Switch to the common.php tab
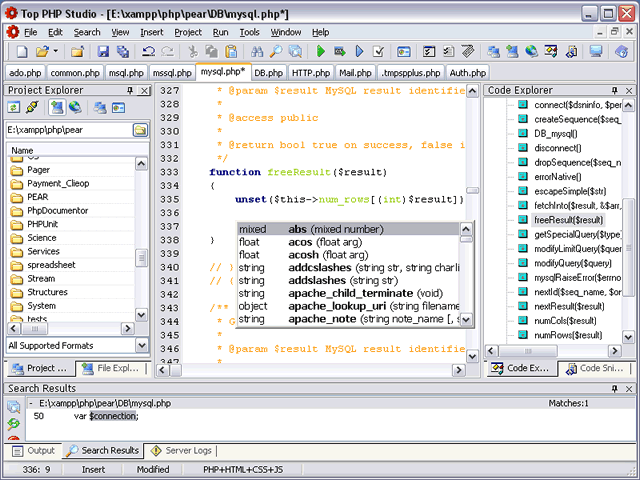Viewport: 640px width, 480px height. (x=75, y=73)
